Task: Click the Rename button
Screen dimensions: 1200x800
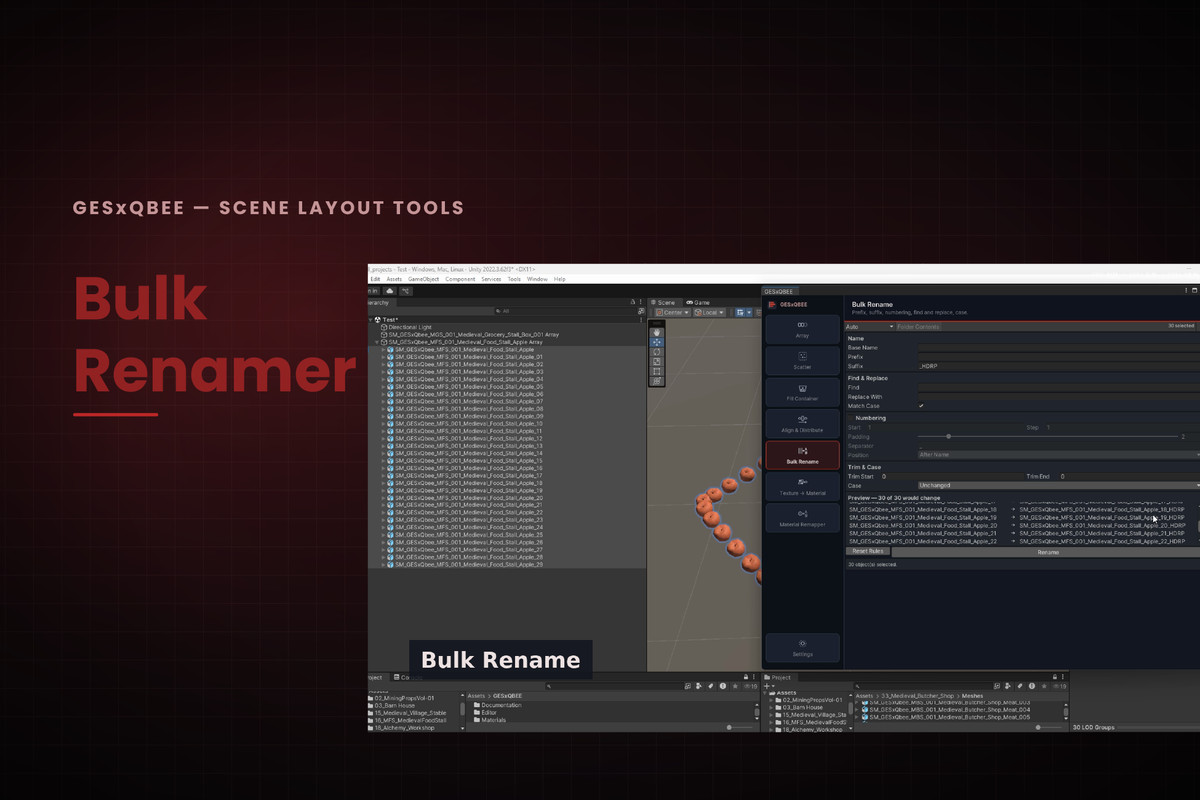Action: [x=1047, y=552]
